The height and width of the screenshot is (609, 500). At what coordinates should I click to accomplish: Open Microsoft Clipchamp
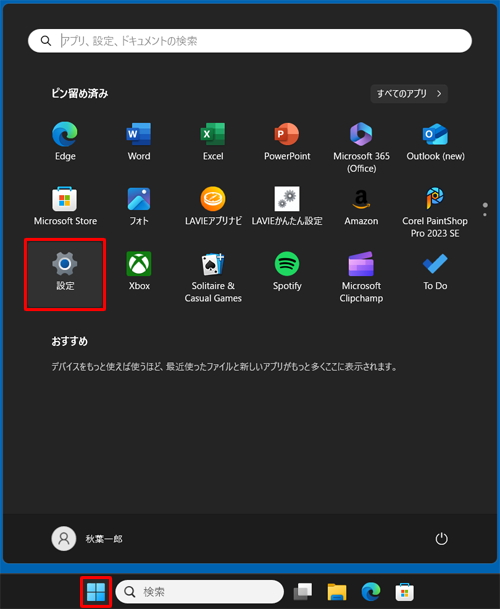coord(361,277)
